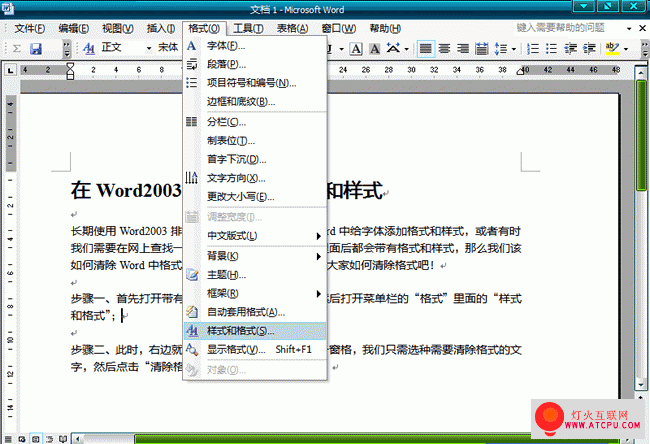Close the document with menu bar X
Viewport: 650px width, 444px height.
click(642, 28)
